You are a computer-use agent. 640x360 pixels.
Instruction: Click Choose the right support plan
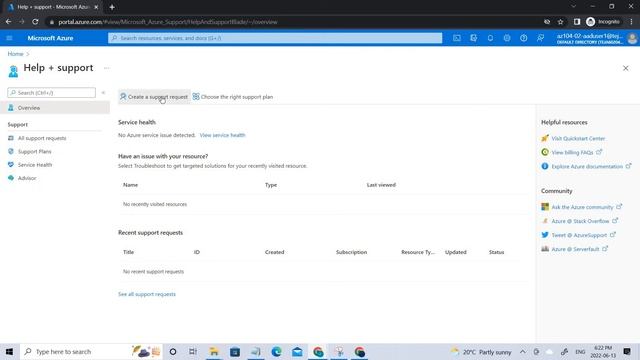pyautogui.click(x=233, y=97)
